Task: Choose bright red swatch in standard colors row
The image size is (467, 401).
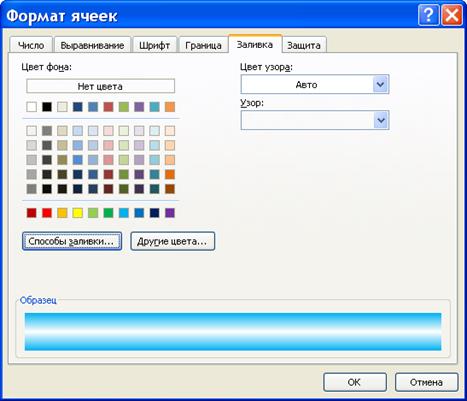Action: [x=47, y=213]
